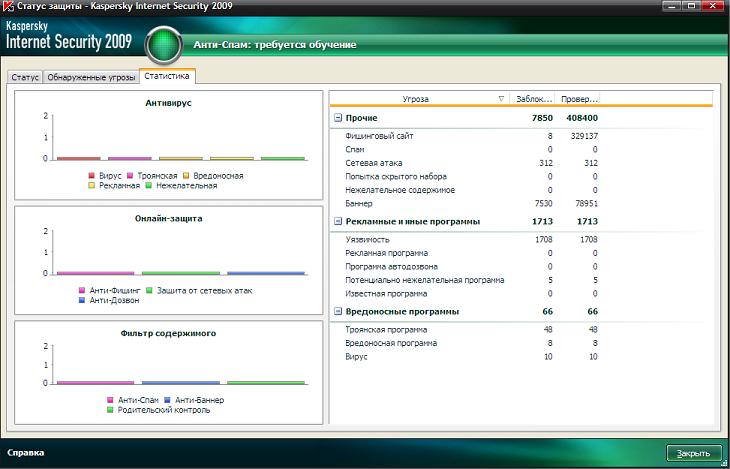Select the Баннер row

tap(521, 204)
